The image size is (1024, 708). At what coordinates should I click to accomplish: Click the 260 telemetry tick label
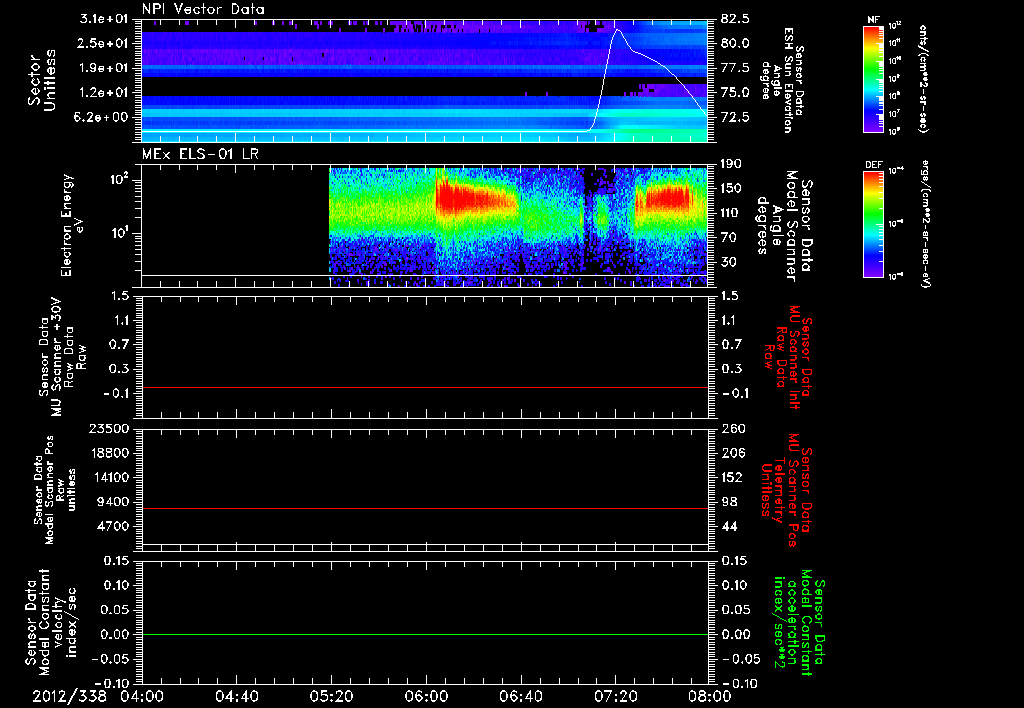[x=731, y=429]
